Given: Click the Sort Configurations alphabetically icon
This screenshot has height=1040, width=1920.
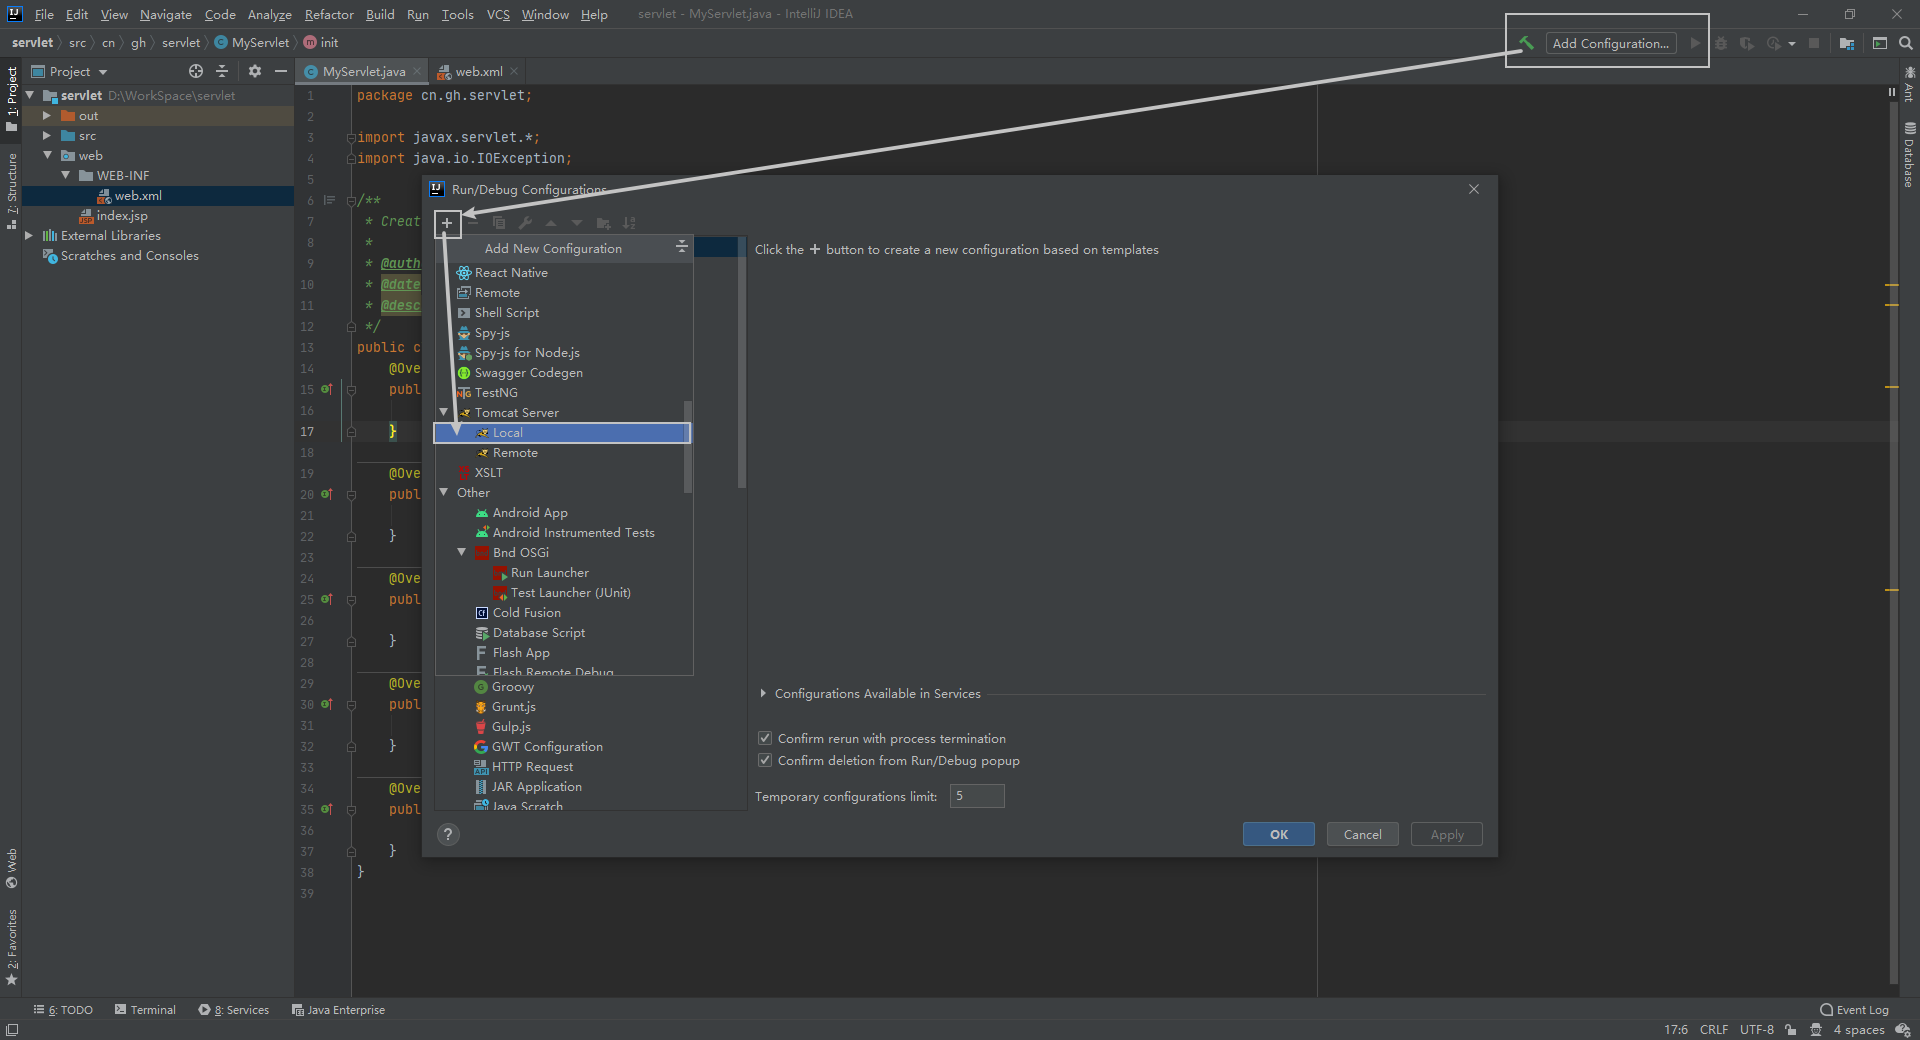Looking at the screenshot, I should pyautogui.click(x=629, y=223).
